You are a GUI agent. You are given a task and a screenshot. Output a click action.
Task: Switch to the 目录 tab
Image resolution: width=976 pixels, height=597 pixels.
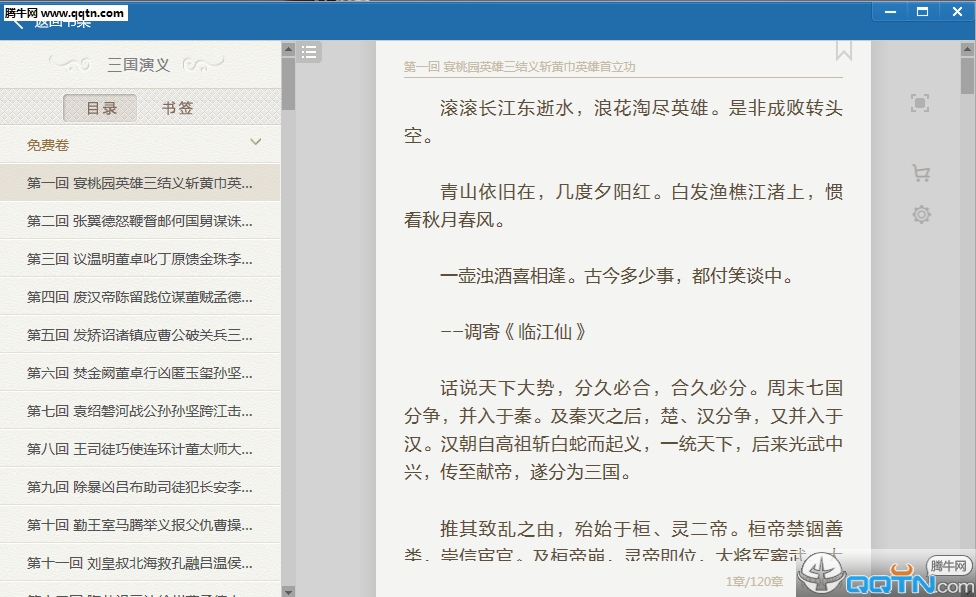(100, 108)
